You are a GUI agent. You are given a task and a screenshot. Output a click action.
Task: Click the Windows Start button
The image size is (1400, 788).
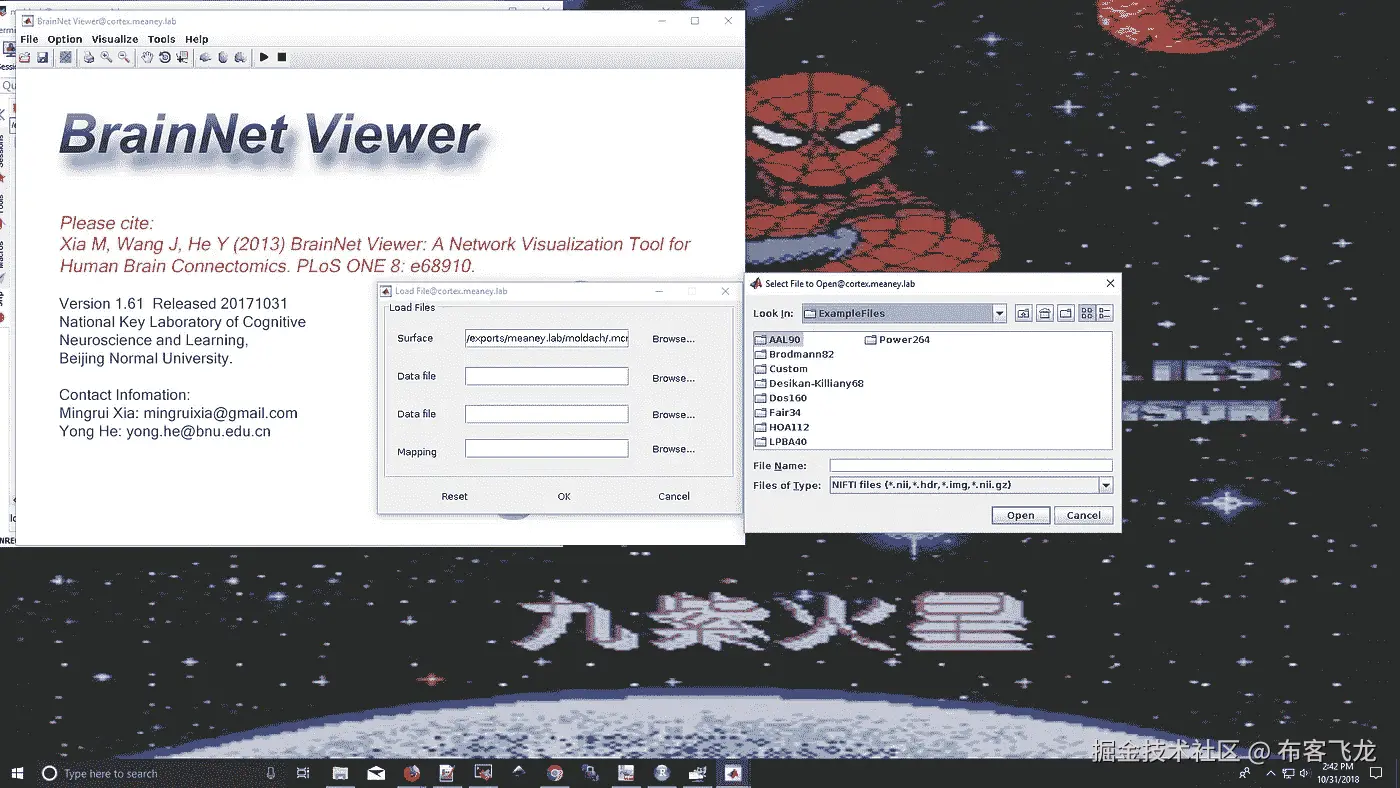coord(17,773)
